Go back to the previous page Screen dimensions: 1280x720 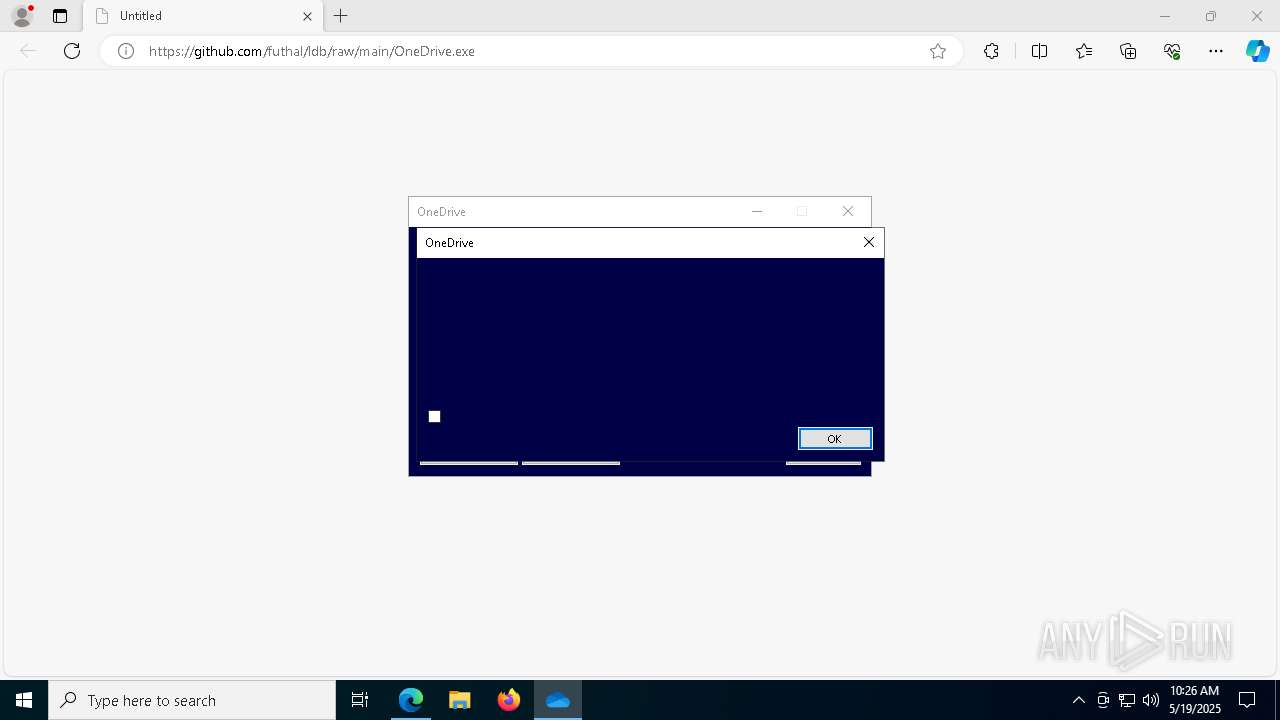click(28, 51)
